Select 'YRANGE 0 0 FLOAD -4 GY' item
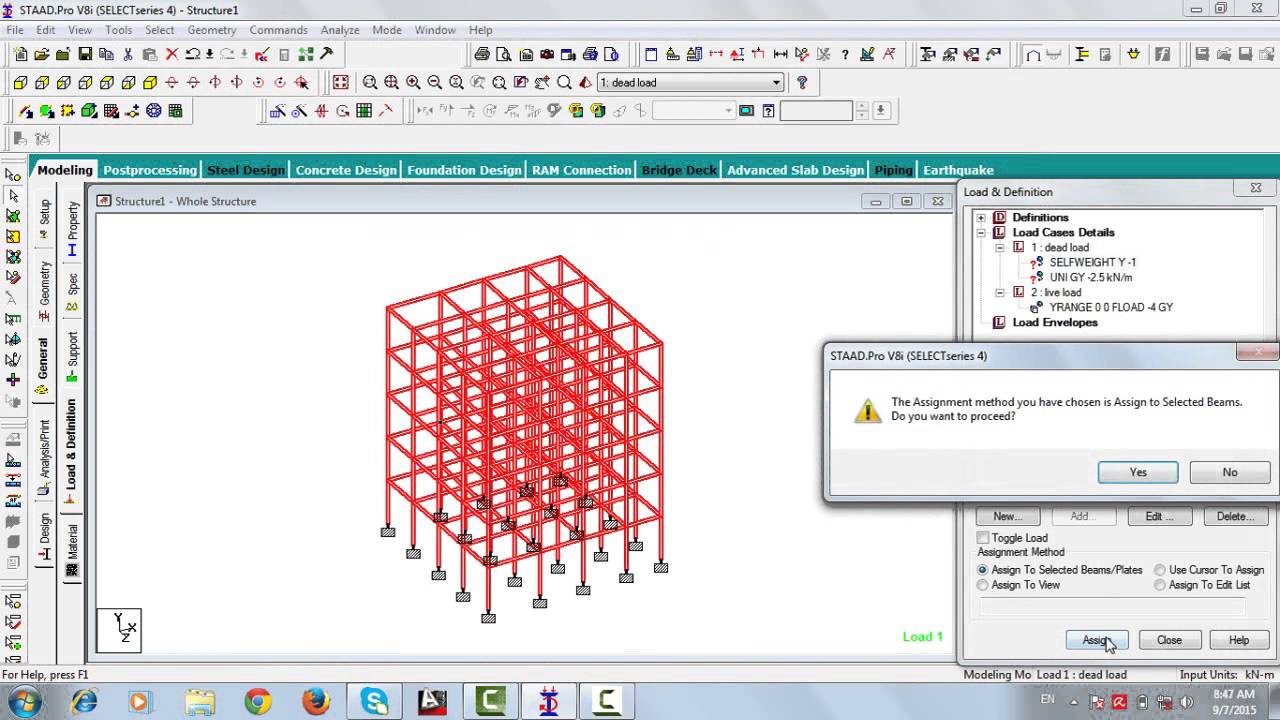Screen dimensions: 1280x720 click(1111, 308)
